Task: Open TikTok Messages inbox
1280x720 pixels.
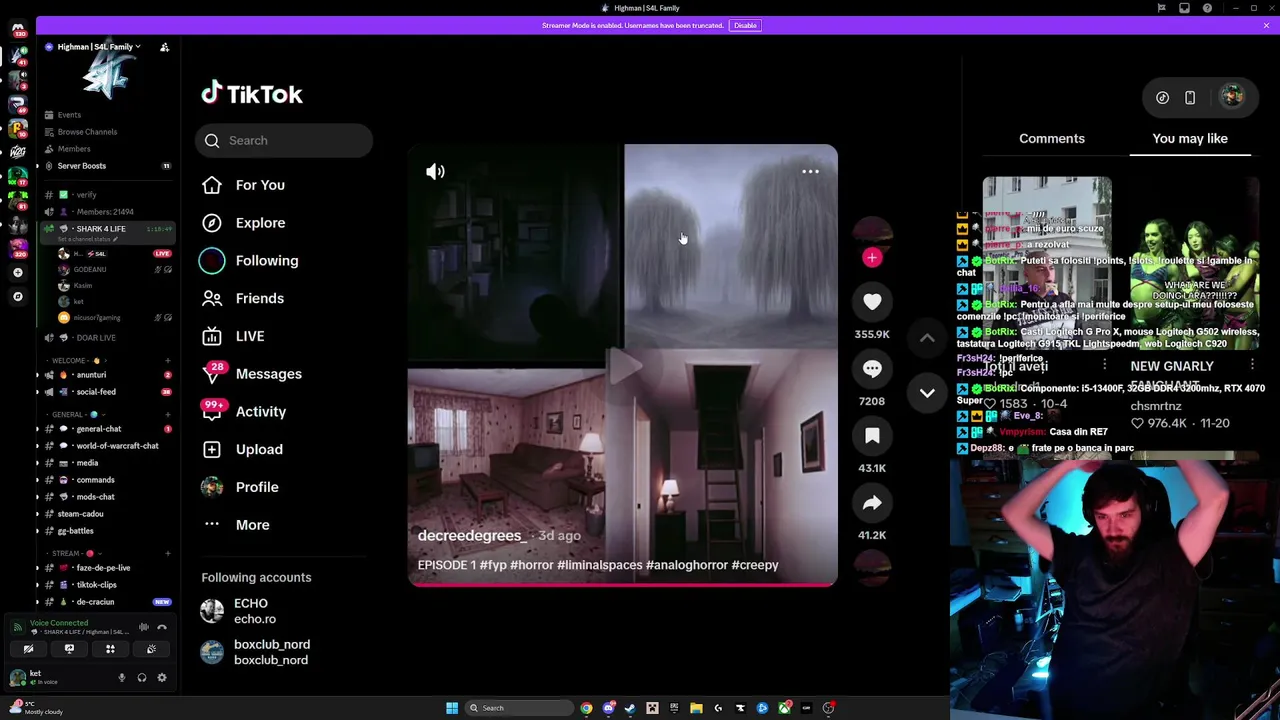Action: (268, 374)
